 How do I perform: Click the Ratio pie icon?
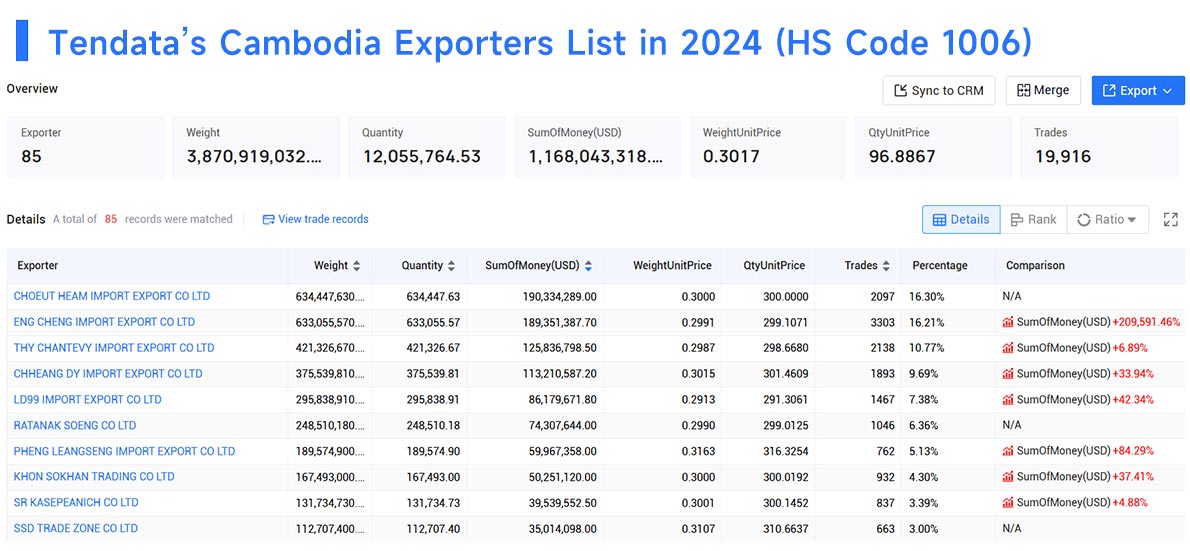click(1084, 219)
